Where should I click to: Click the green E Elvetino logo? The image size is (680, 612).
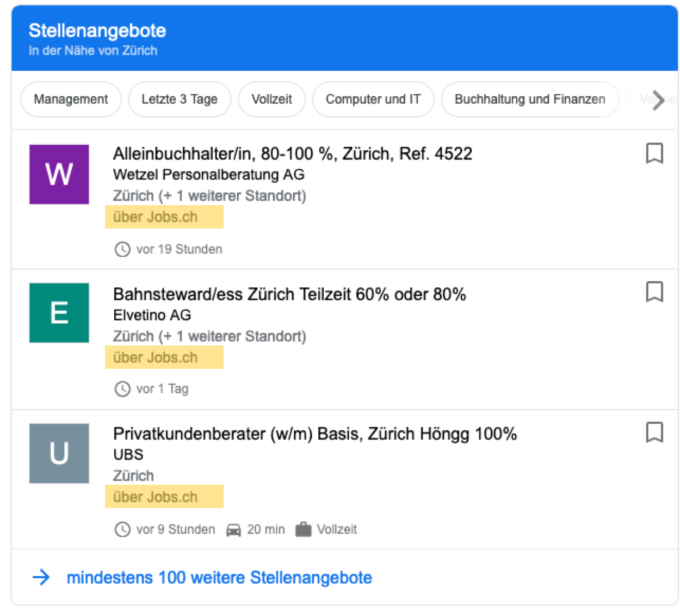coord(59,313)
